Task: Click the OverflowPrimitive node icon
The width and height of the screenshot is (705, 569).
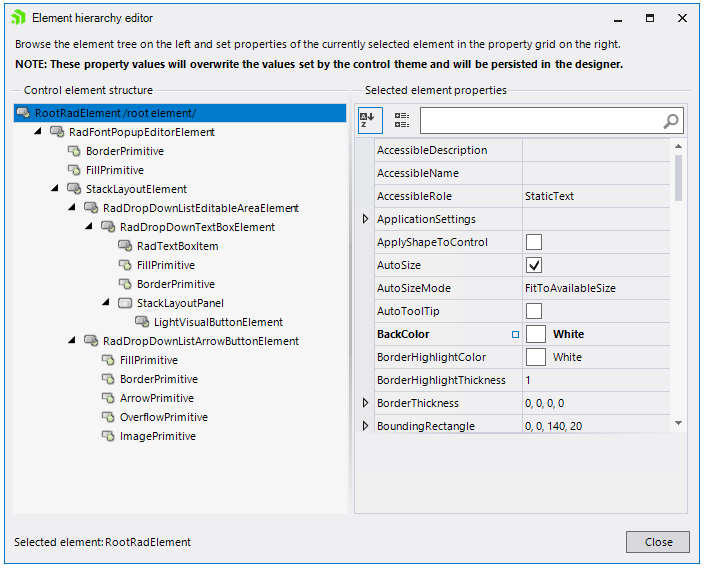Action: tap(108, 417)
